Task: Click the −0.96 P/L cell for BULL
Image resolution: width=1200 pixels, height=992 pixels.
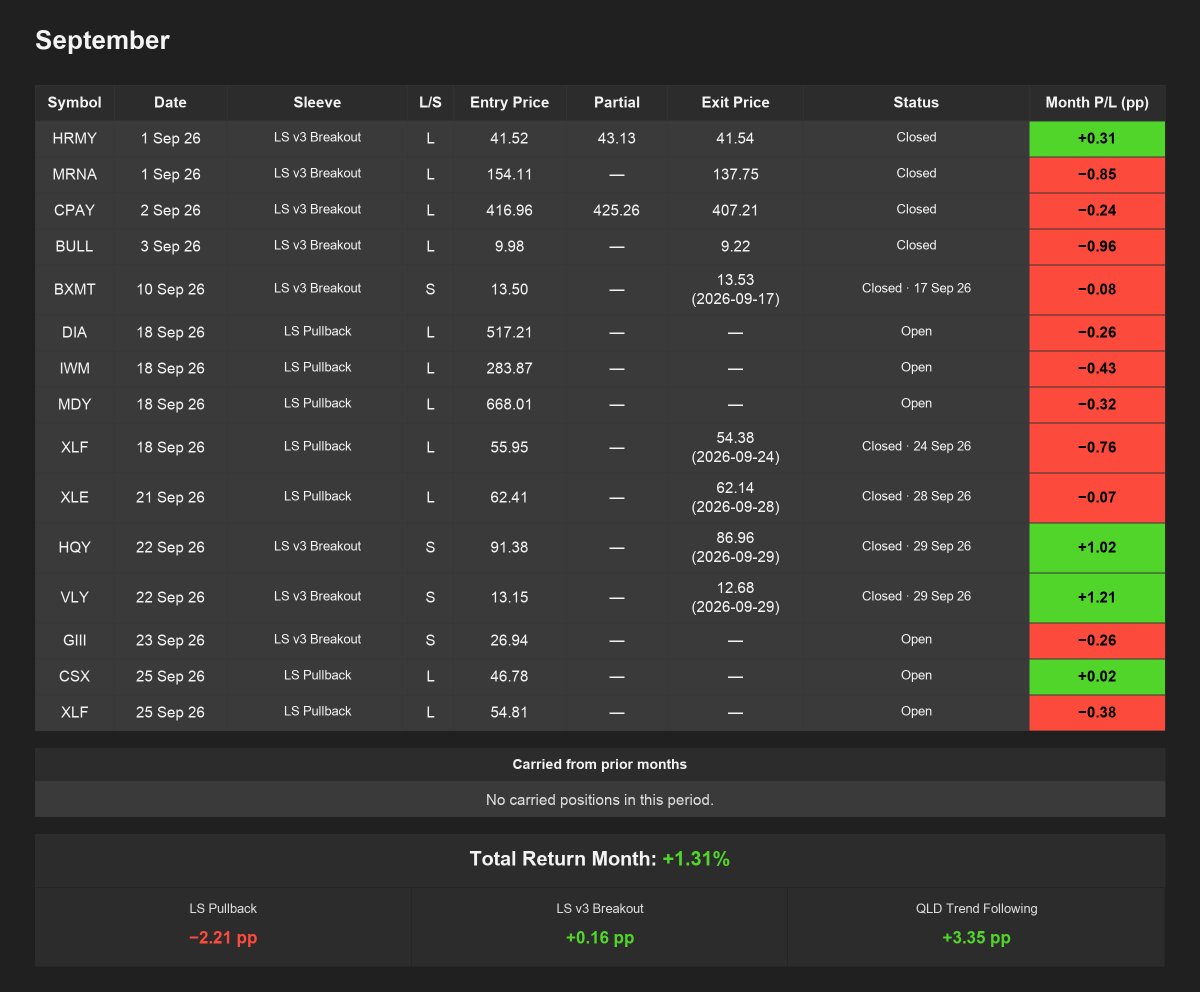Action: 1097,246
